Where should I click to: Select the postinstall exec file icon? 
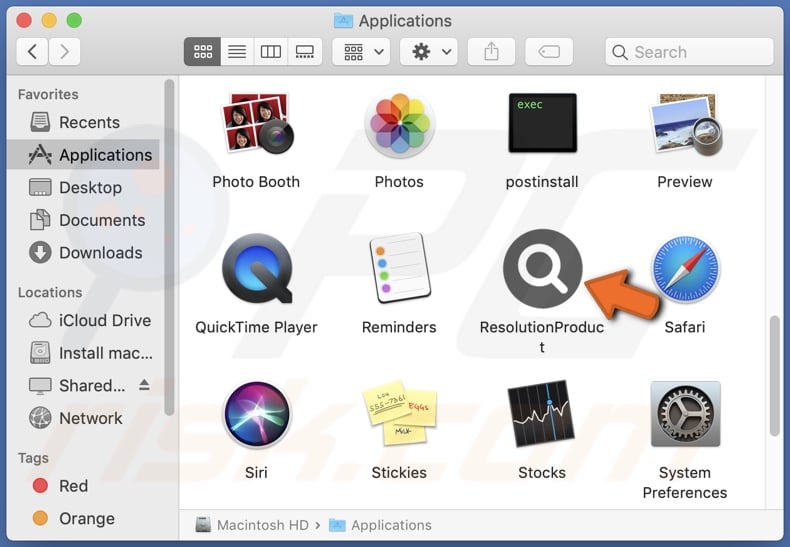542,123
